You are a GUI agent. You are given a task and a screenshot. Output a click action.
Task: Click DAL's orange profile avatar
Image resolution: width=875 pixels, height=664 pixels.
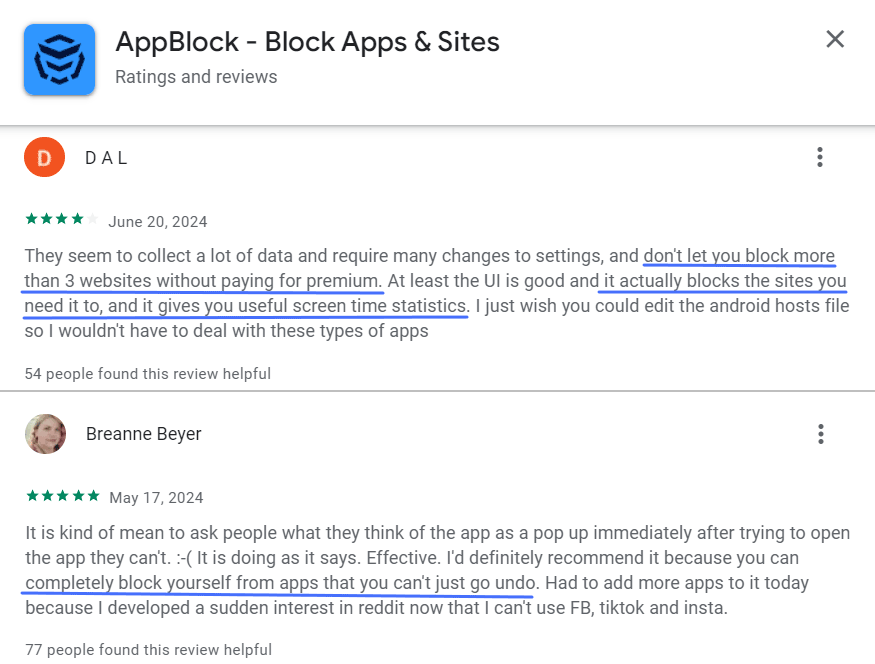point(44,157)
